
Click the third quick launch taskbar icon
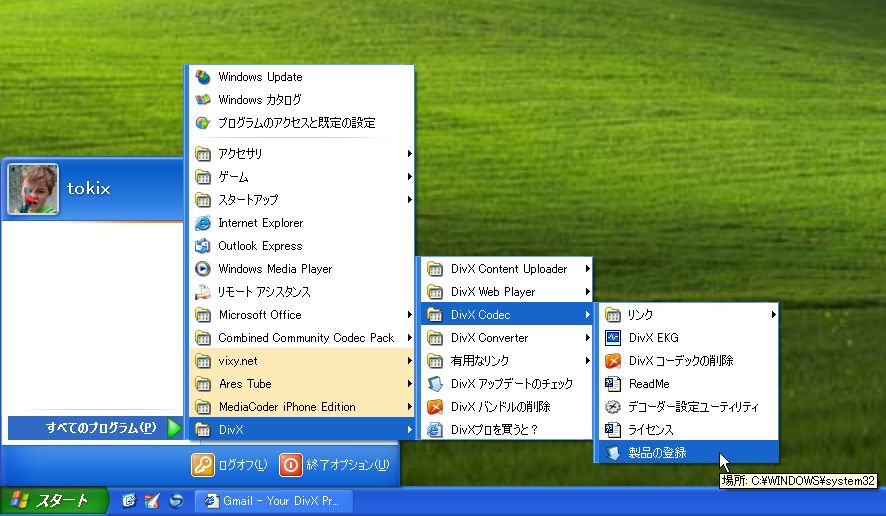coord(176,501)
